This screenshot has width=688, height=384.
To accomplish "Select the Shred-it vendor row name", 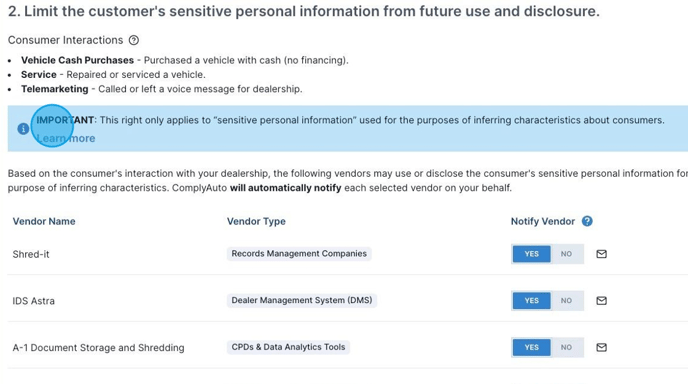I will tap(31, 254).
